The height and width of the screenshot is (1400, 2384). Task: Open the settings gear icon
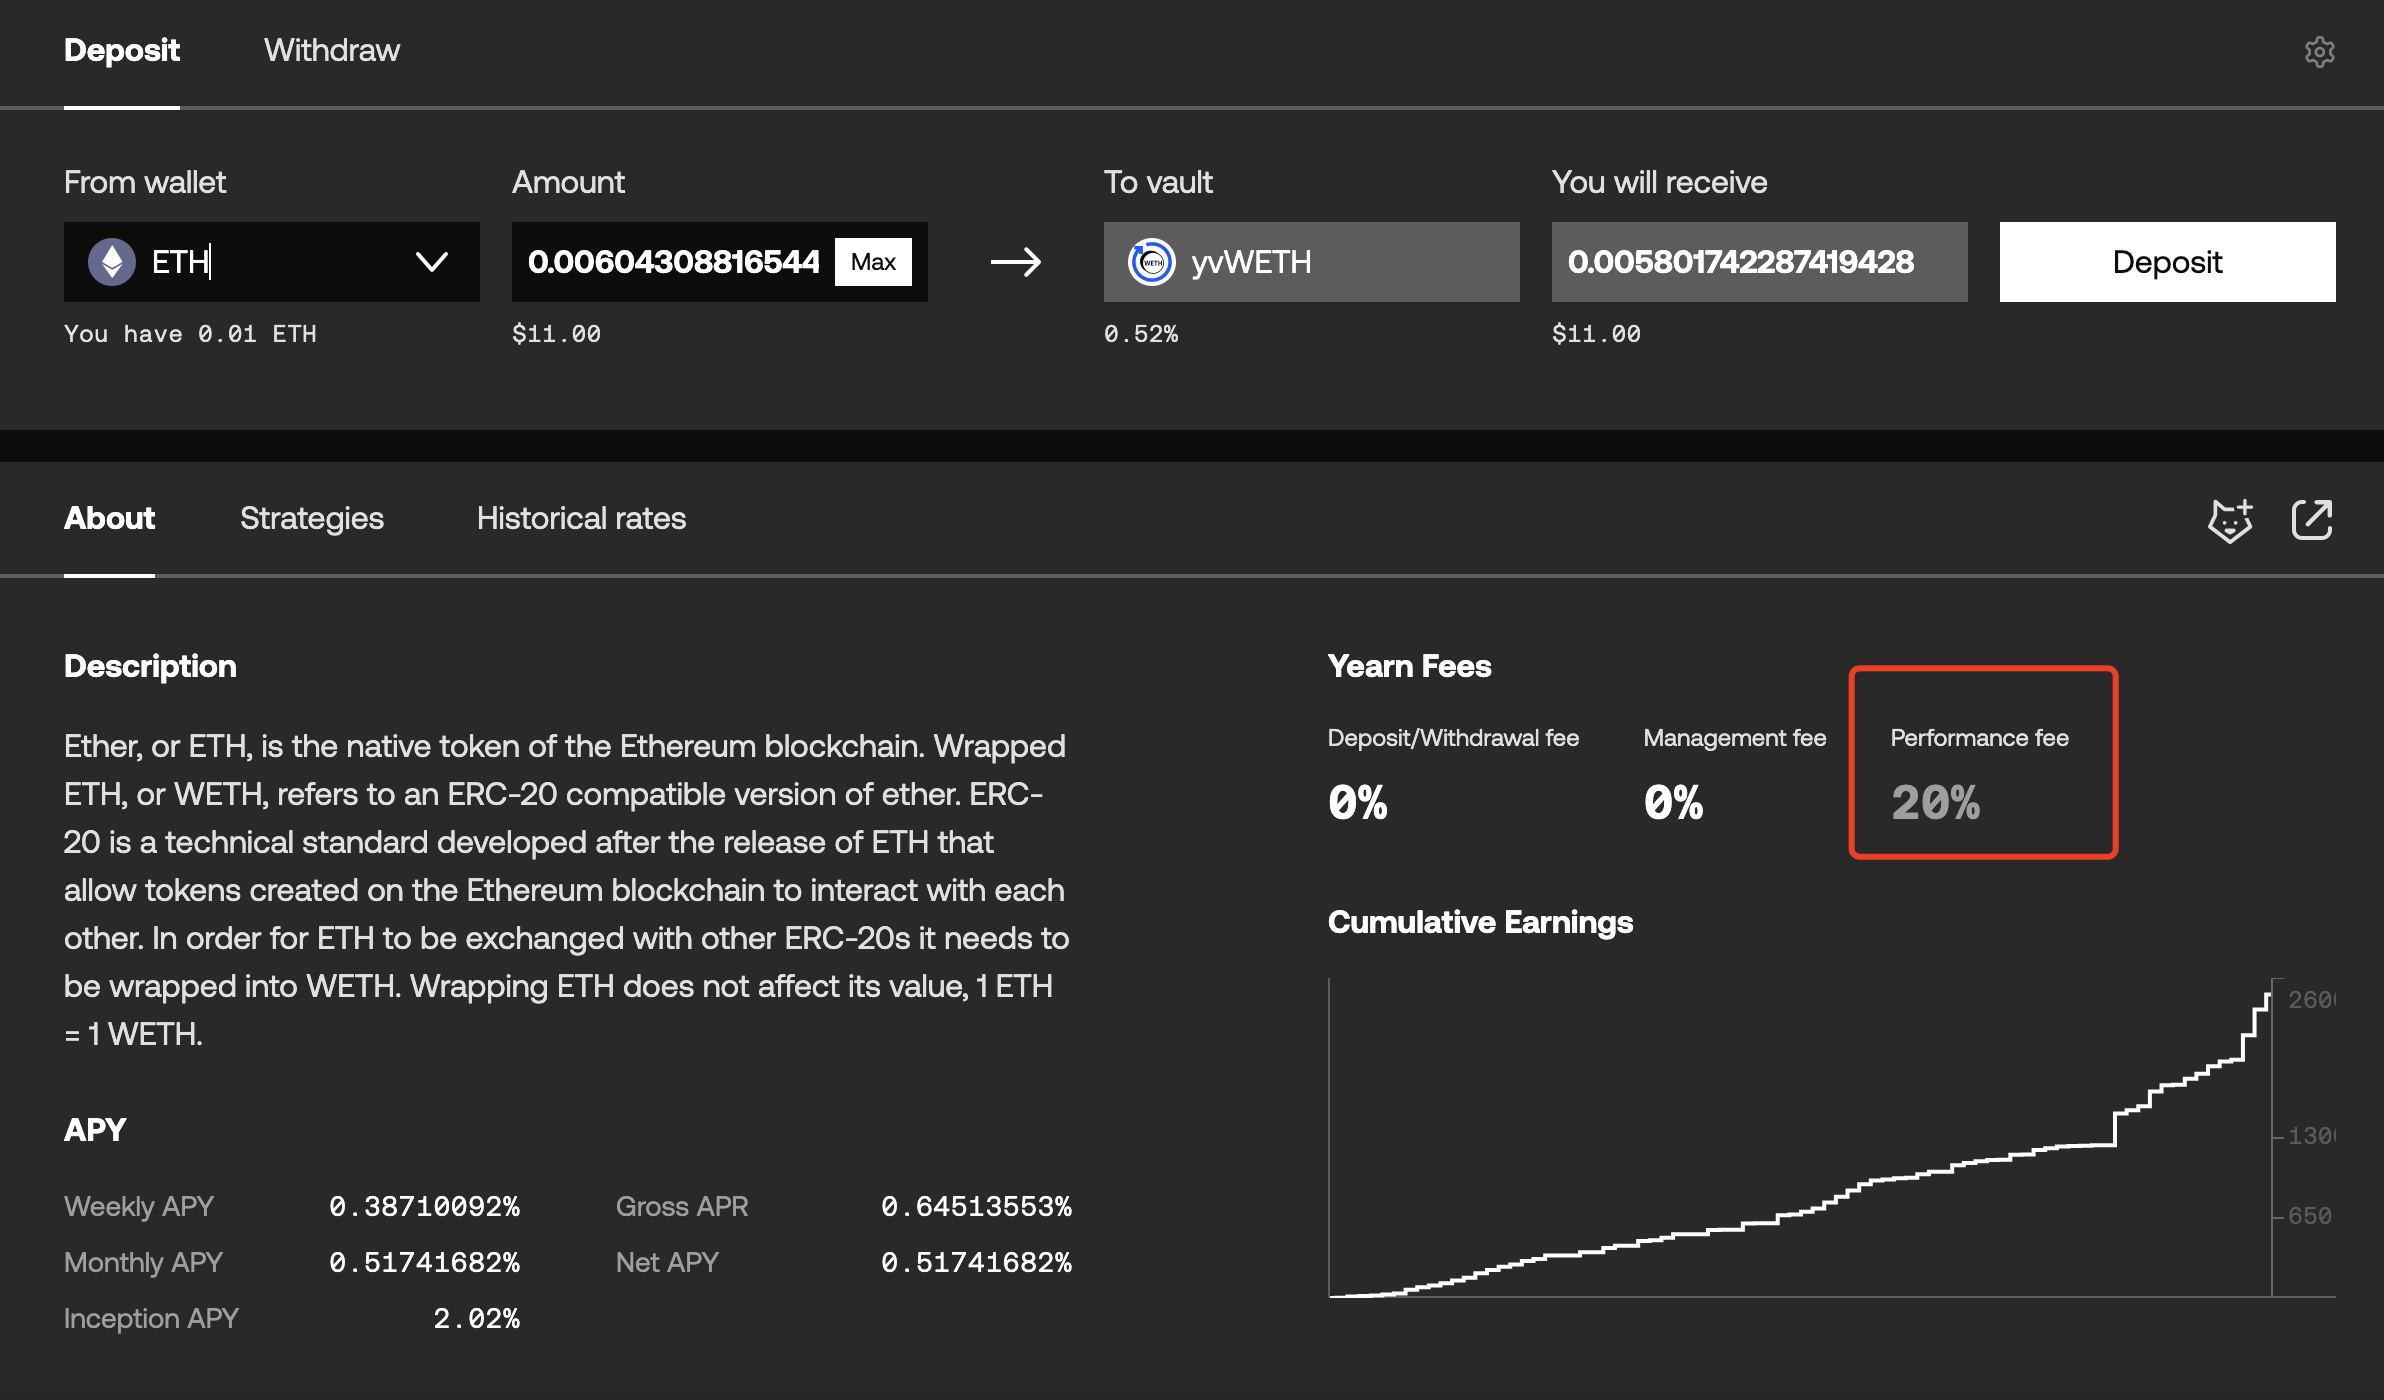click(2319, 52)
